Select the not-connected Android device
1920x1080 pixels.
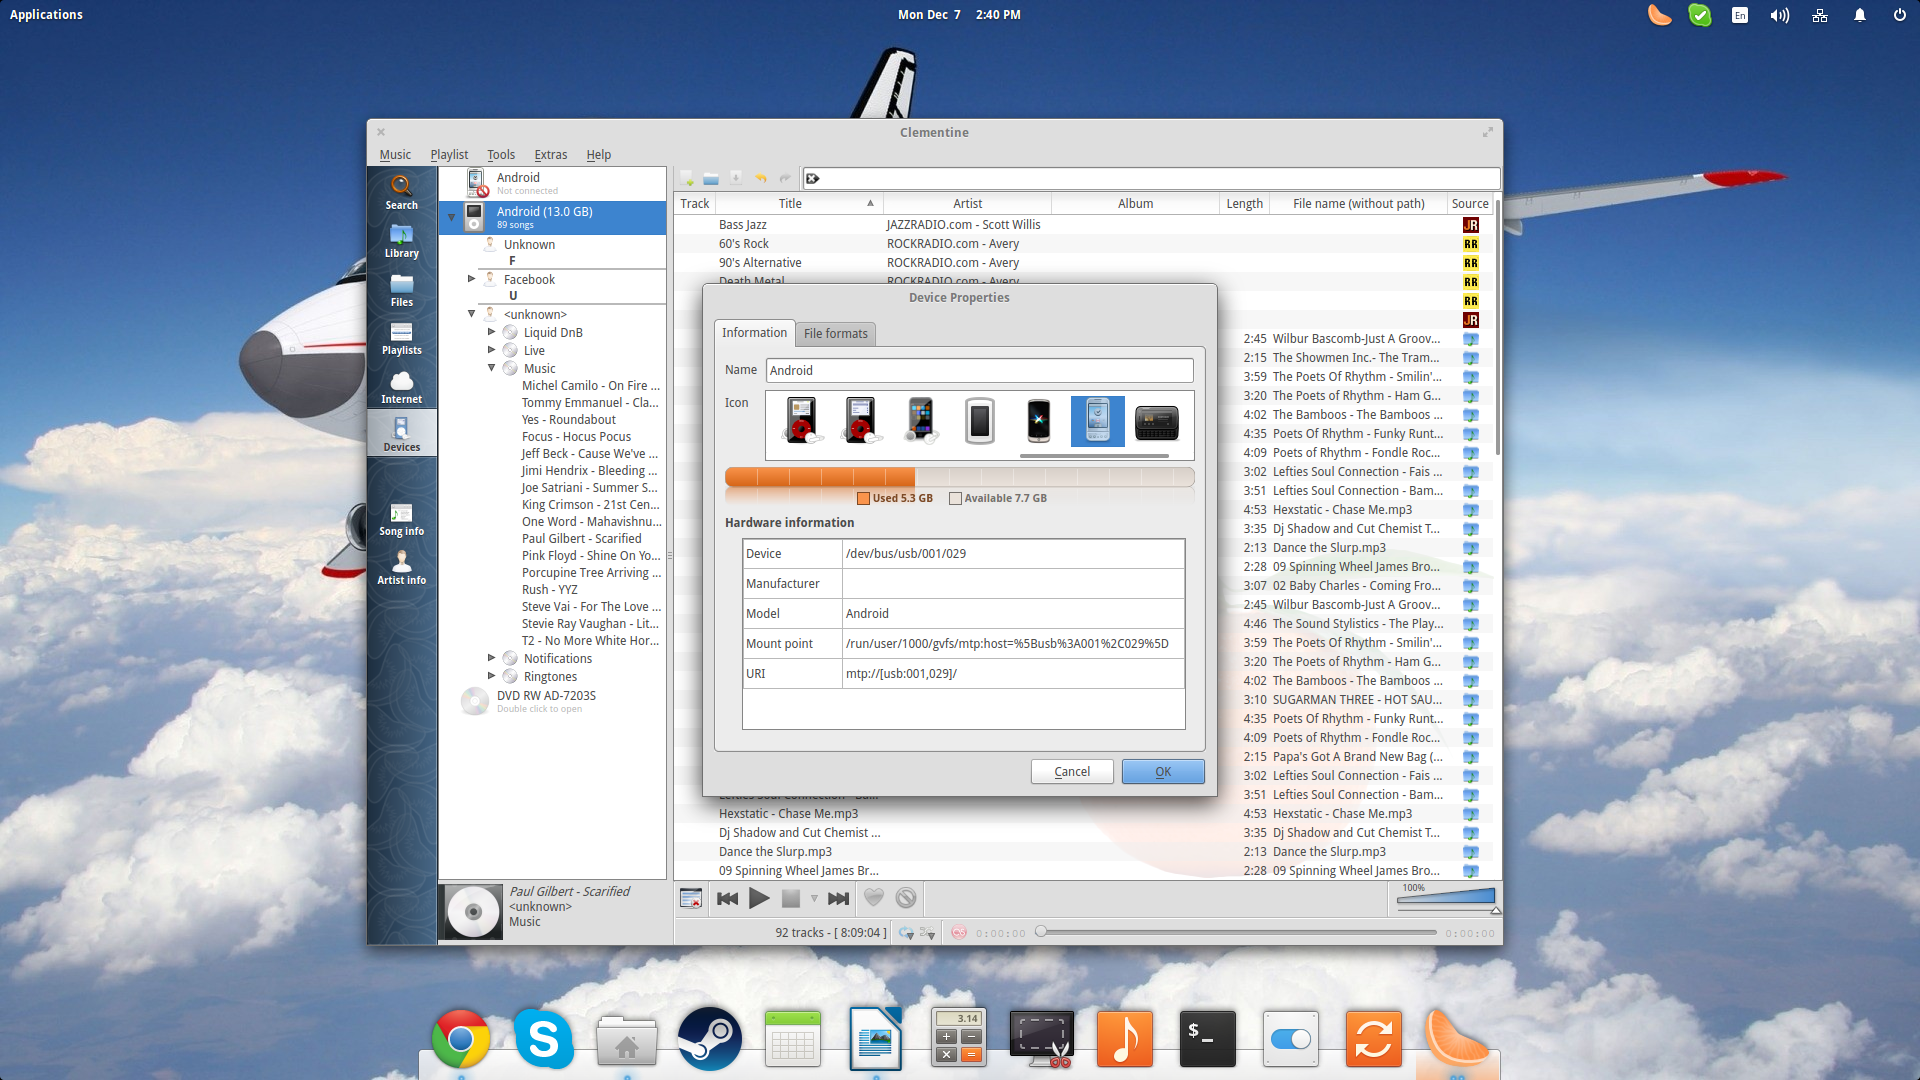coord(552,183)
